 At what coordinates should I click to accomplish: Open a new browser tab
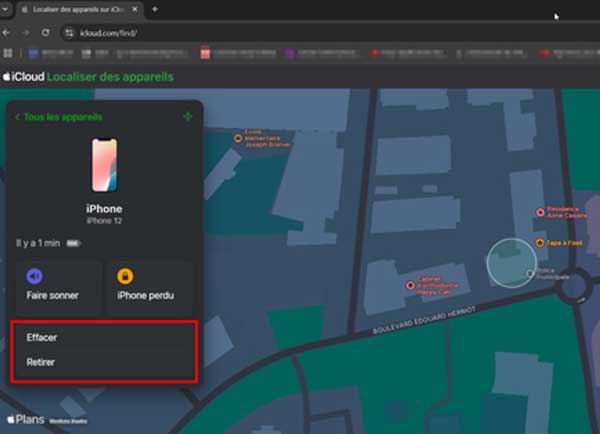point(154,9)
